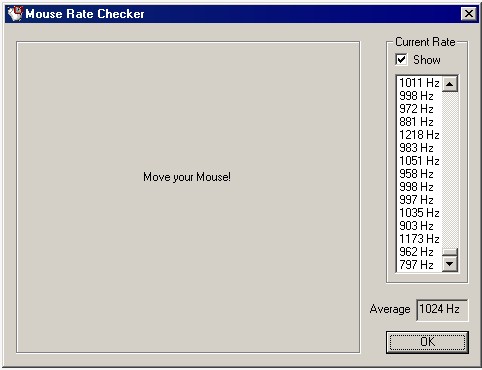Click the Move your Mouse! test area

click(x=188, y=197)
